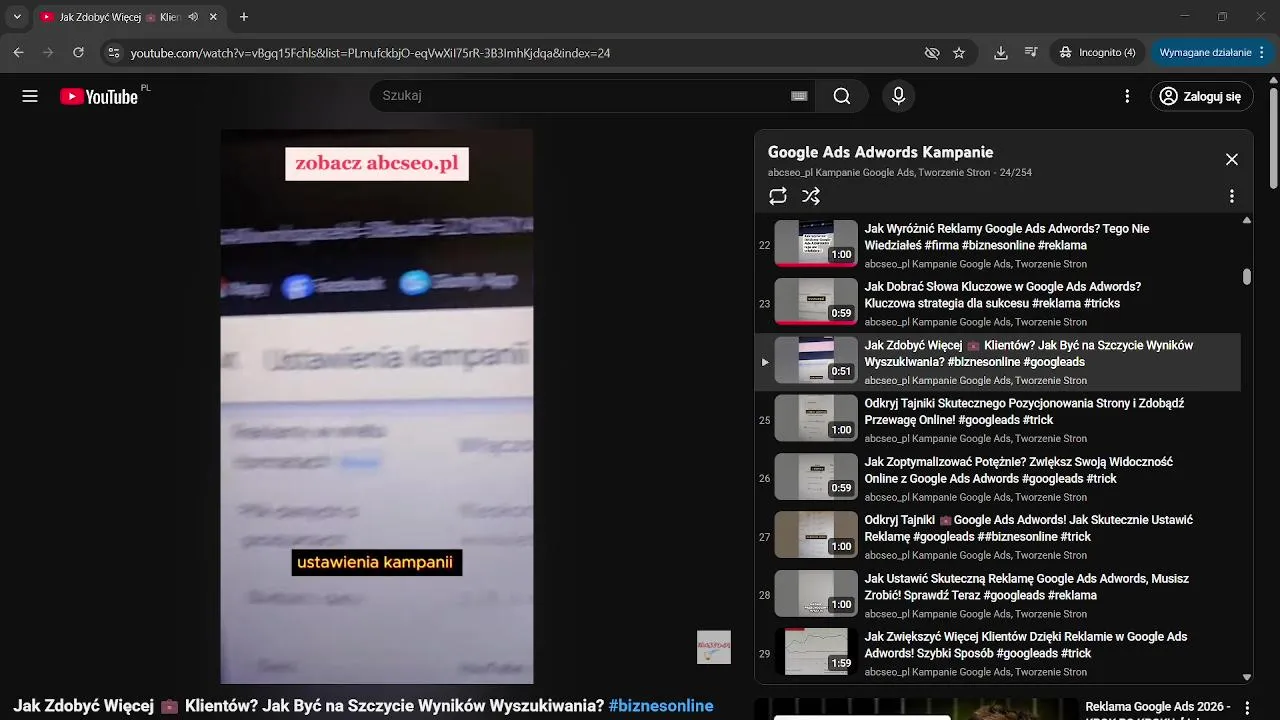The image size is (1280, 720).
Task: Click the #biznesonline hashtag in video title
Action: click(660, 706)
